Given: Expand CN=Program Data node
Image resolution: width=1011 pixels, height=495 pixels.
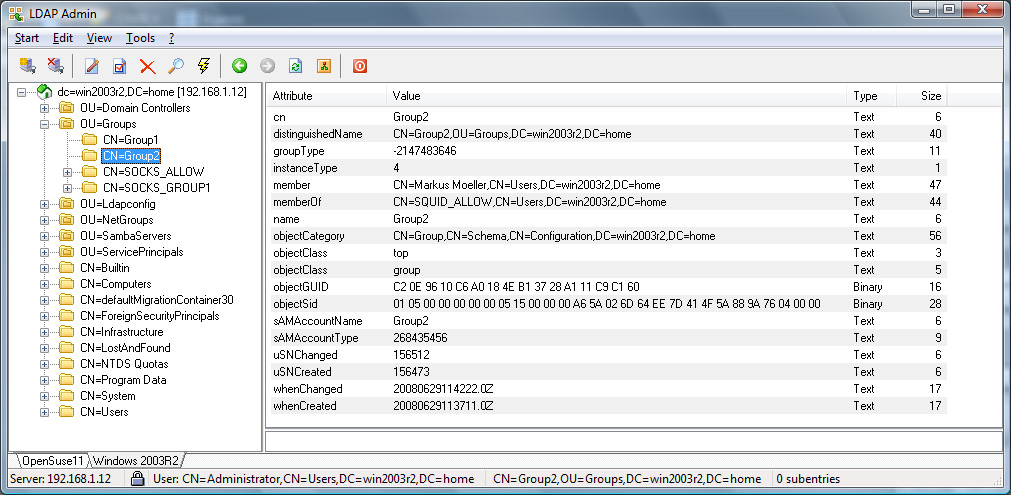Looking at the screenshot, I should coord(44,380).
